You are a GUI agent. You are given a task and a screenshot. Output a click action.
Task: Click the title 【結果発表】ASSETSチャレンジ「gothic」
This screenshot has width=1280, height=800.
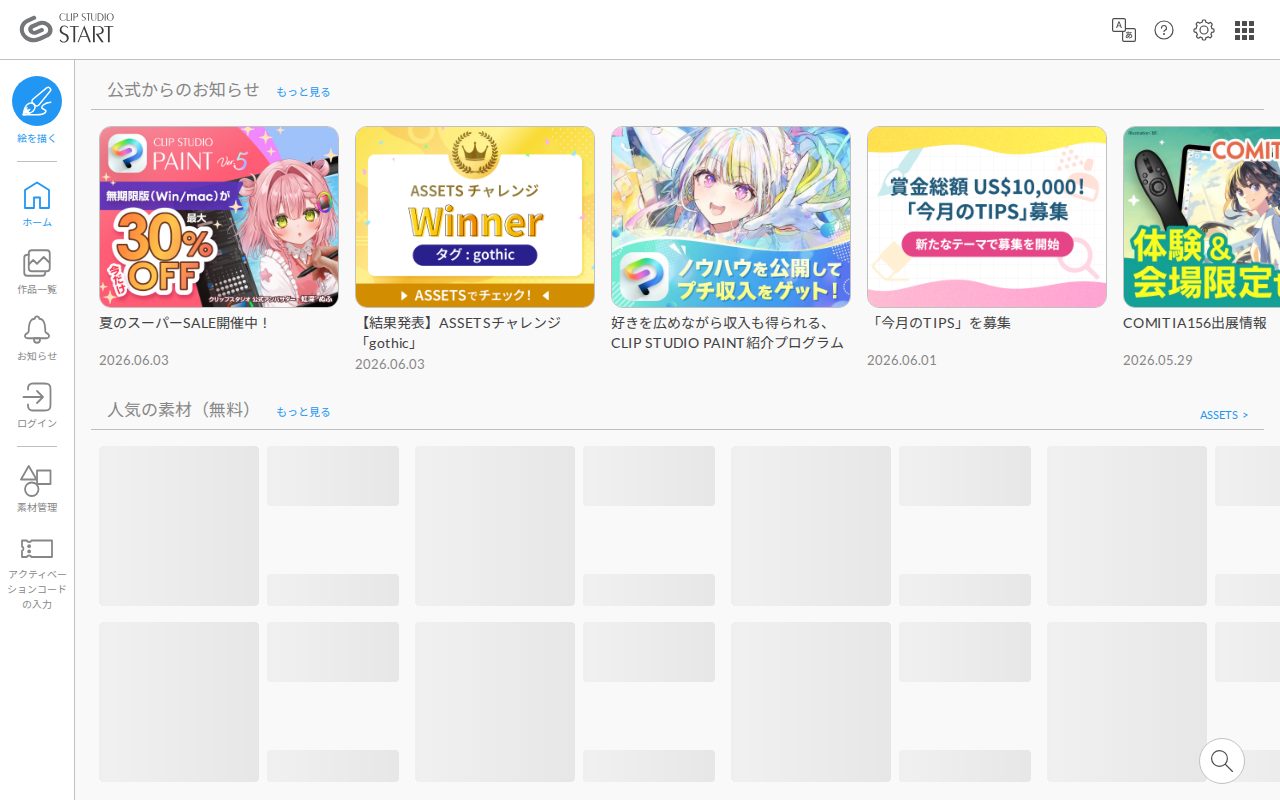[458, 333]
